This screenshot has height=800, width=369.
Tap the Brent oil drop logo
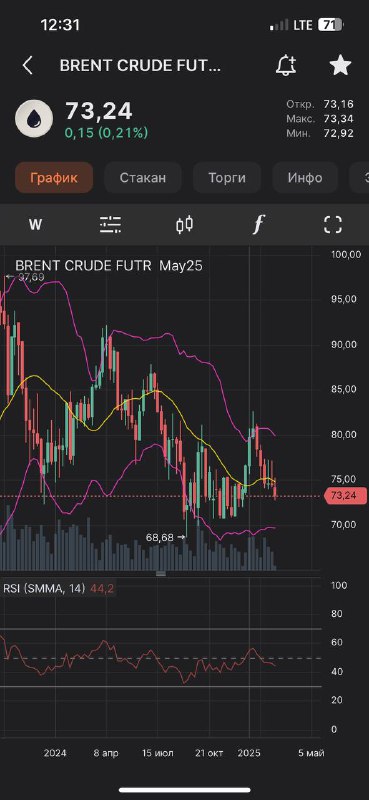point(33,117)
